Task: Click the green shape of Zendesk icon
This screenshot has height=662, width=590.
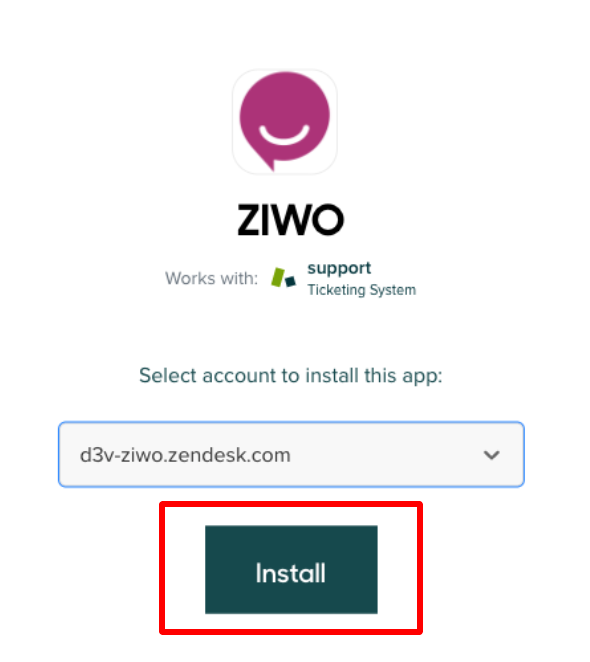Action: point(277,277)
